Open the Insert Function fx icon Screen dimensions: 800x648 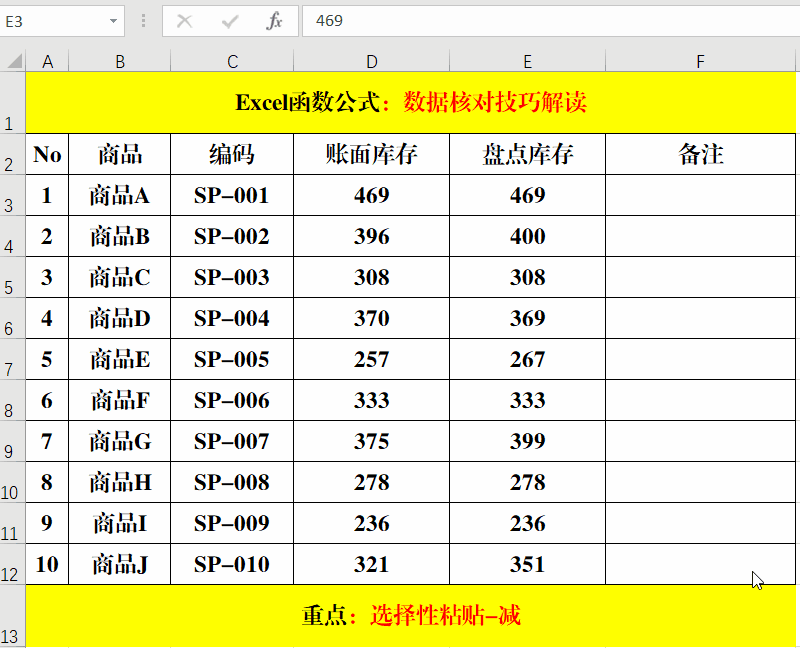tap(274, 21)
